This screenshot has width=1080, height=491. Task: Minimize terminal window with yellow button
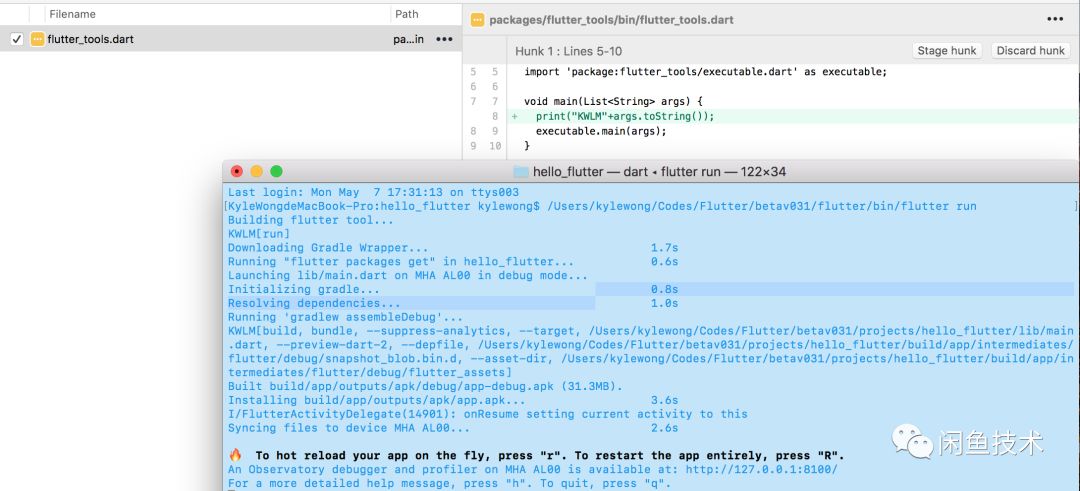pos(256,171)
